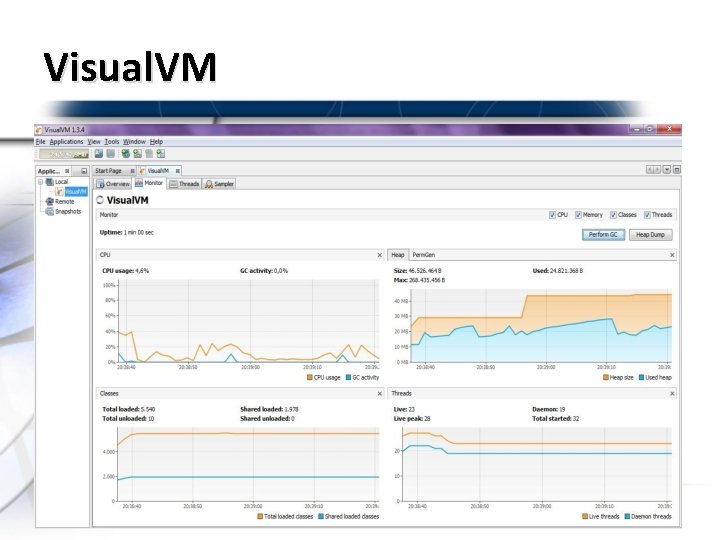Maximize the document window area

pos(676,169)
